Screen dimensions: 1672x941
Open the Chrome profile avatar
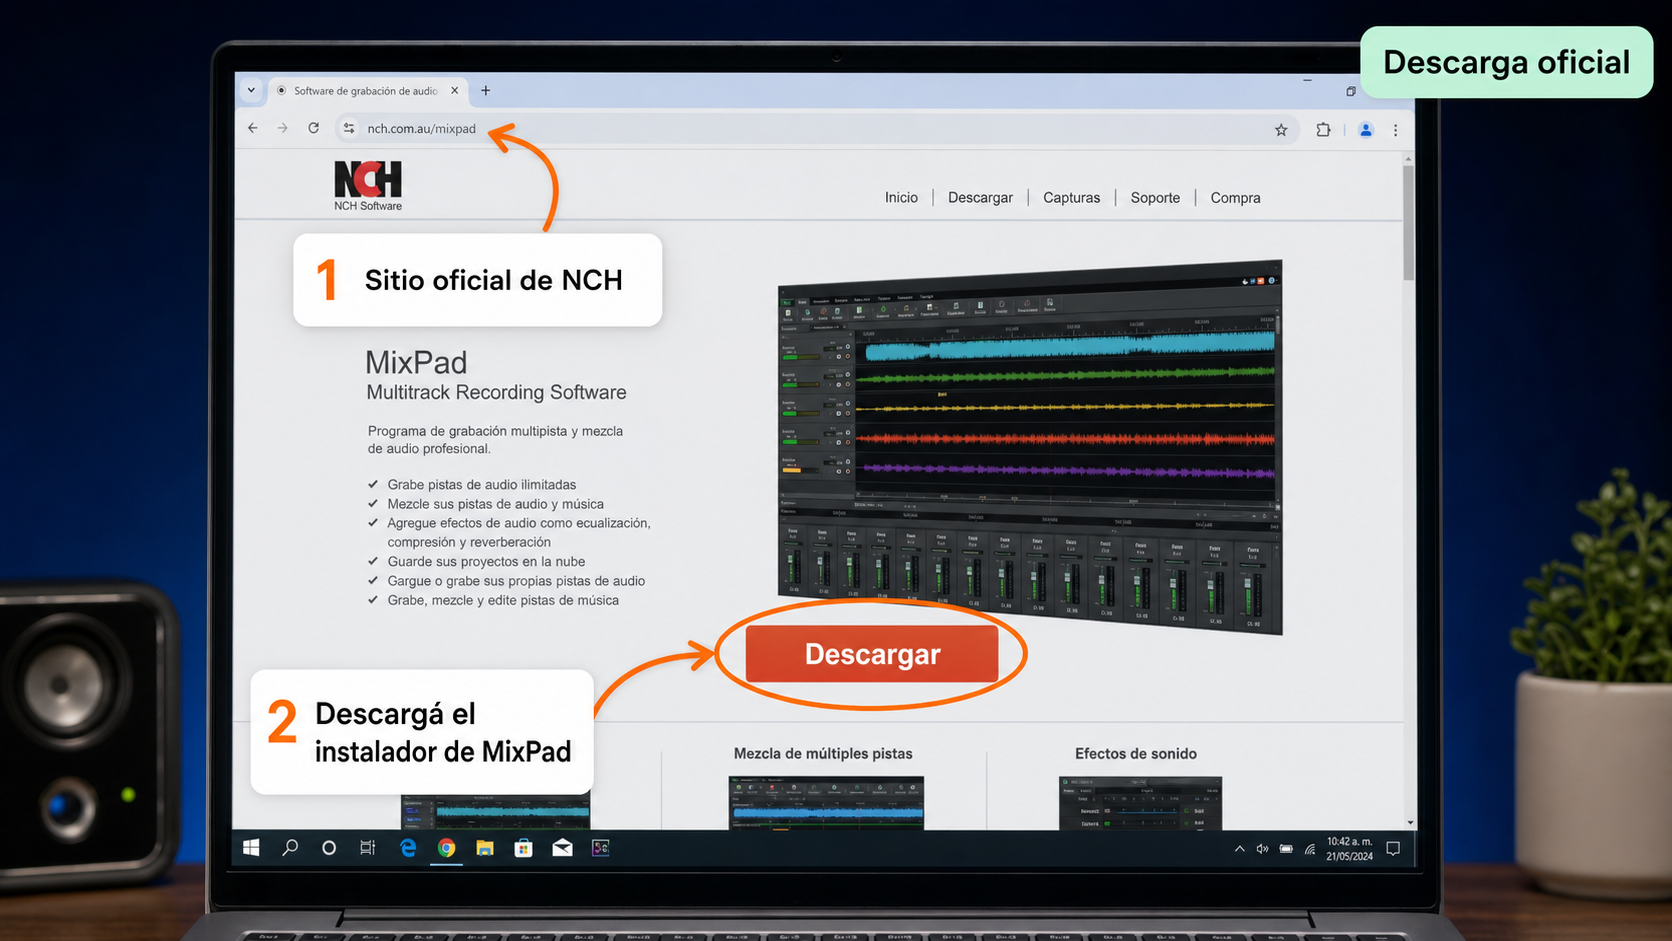(1366, 130)
